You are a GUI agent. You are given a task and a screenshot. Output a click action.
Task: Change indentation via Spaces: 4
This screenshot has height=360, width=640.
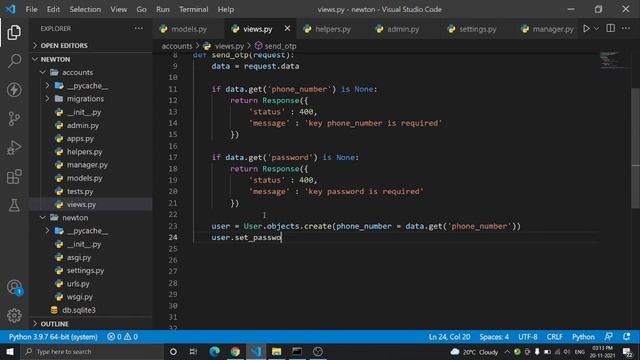coord(494,337)
